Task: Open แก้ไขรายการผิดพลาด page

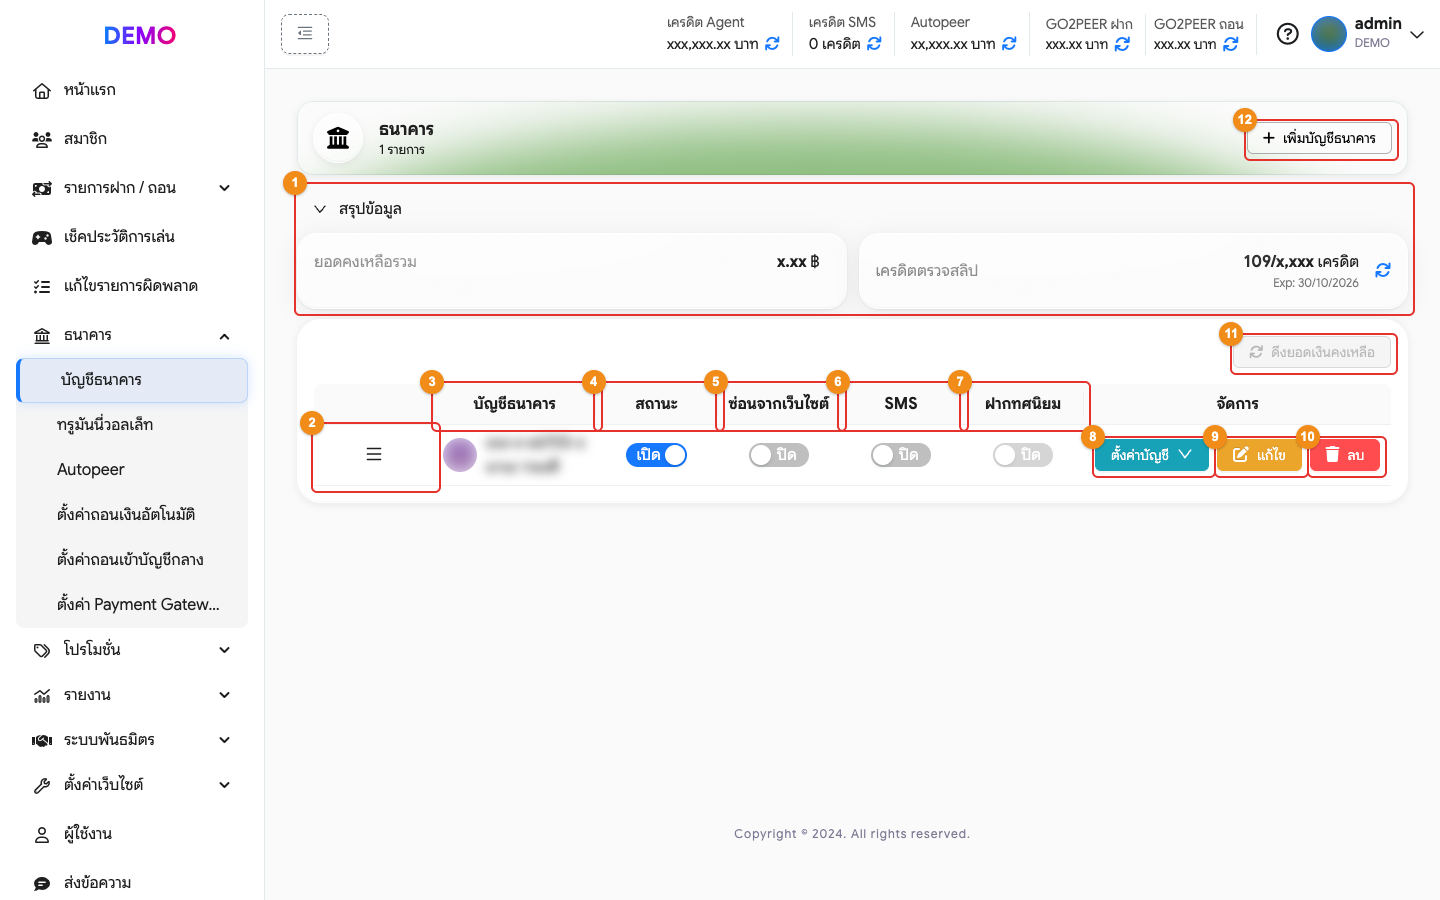Action: coord(132,286)
